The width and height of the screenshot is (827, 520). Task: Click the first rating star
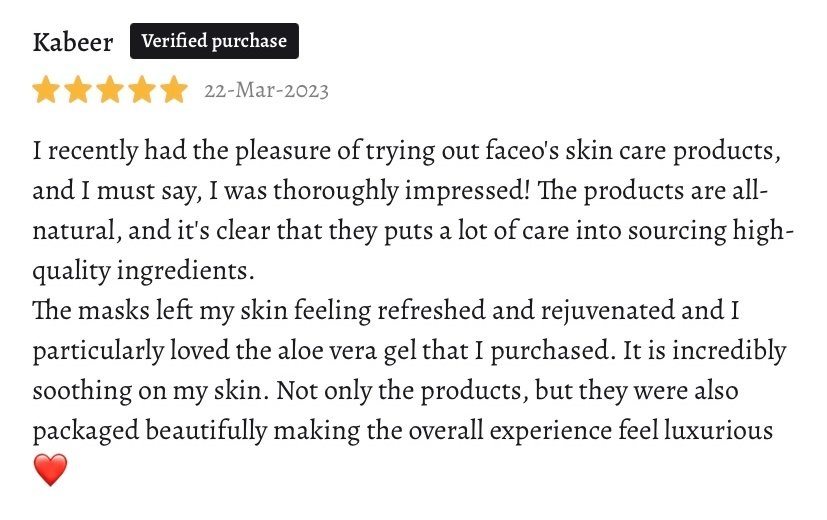(x=46, y=89)
